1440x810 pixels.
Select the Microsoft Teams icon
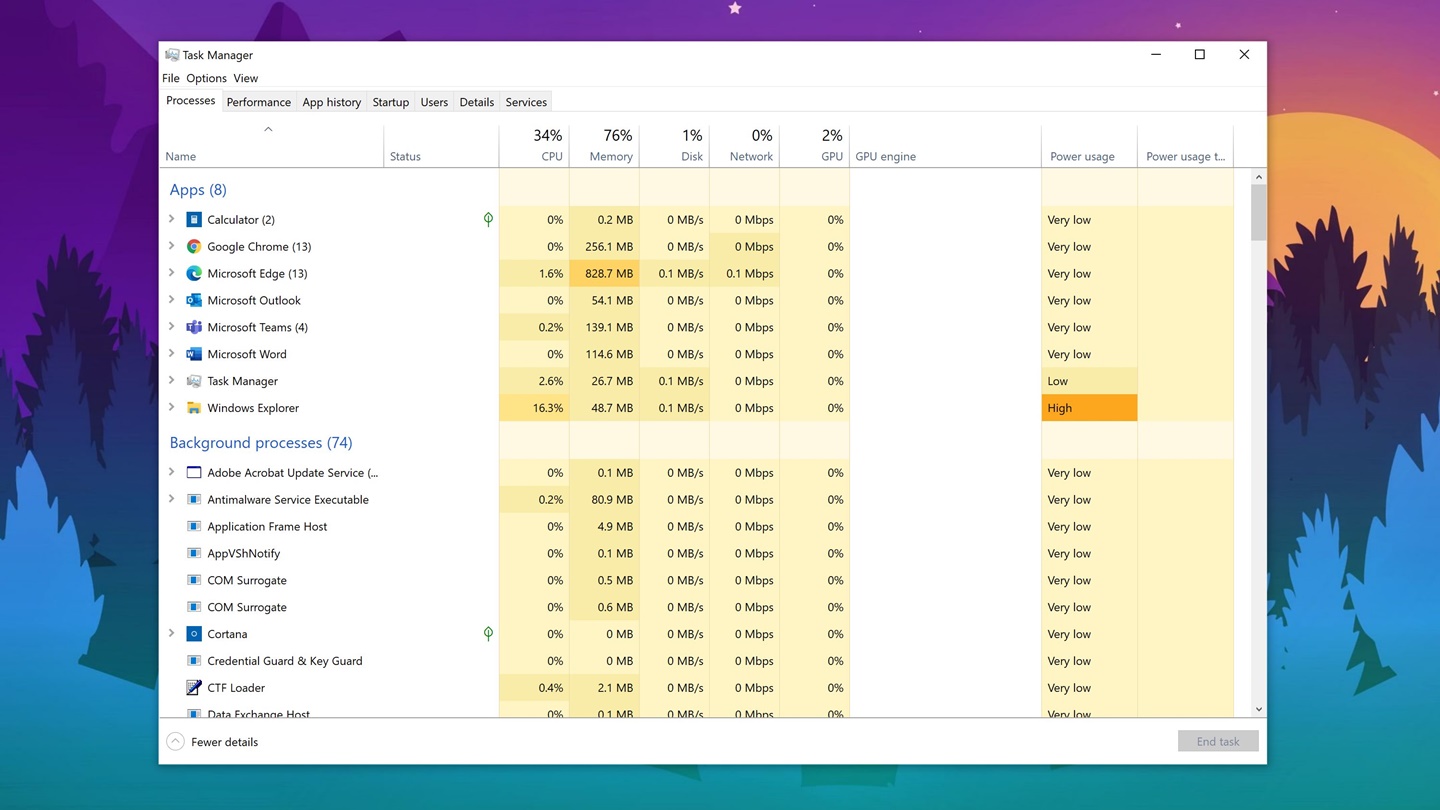(x=194, y=328)
